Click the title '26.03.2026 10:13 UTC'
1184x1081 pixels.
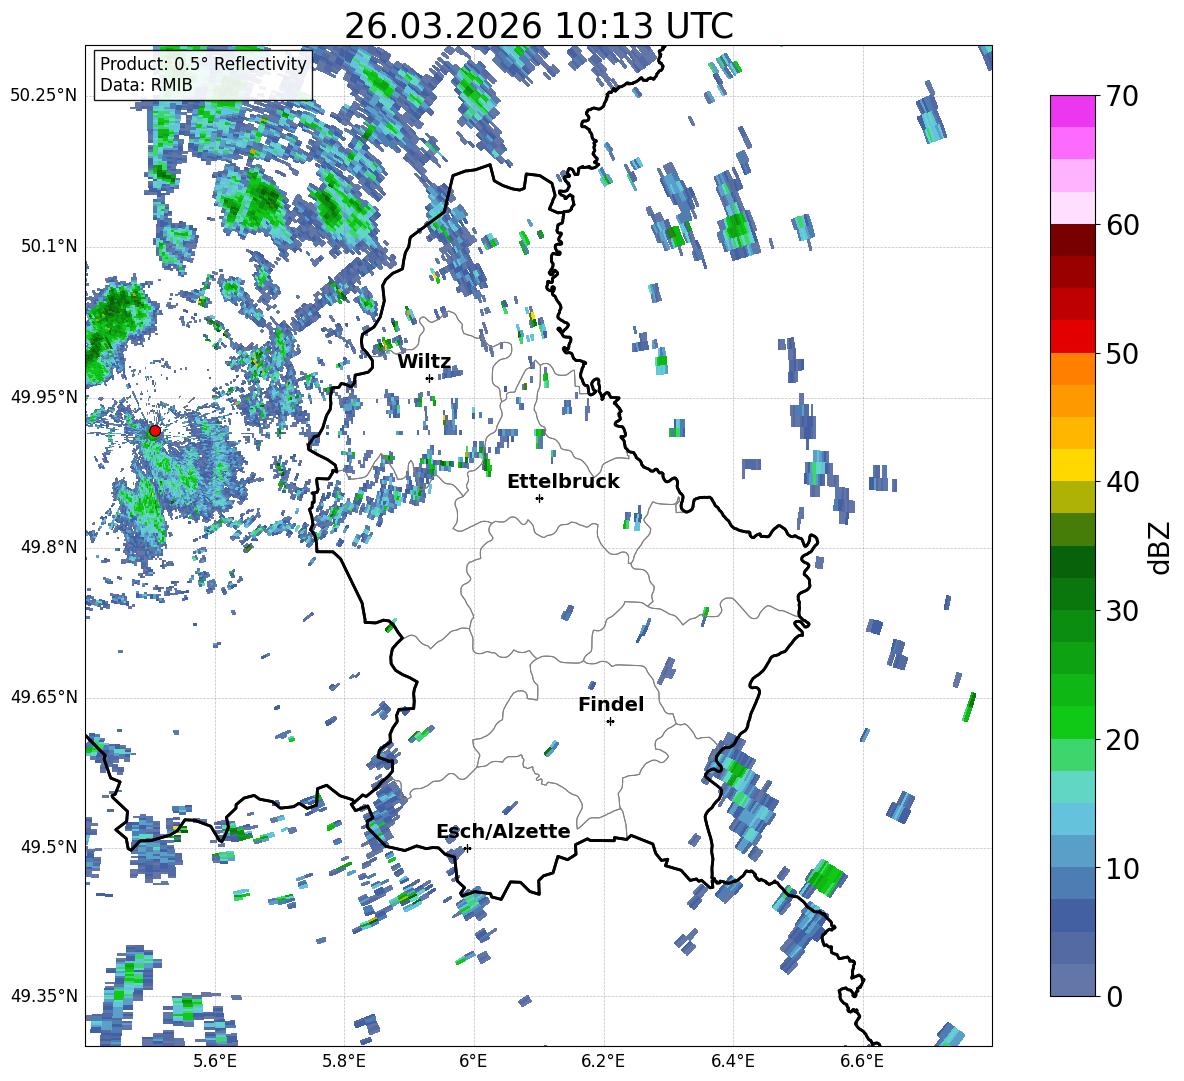pos(538,26)
